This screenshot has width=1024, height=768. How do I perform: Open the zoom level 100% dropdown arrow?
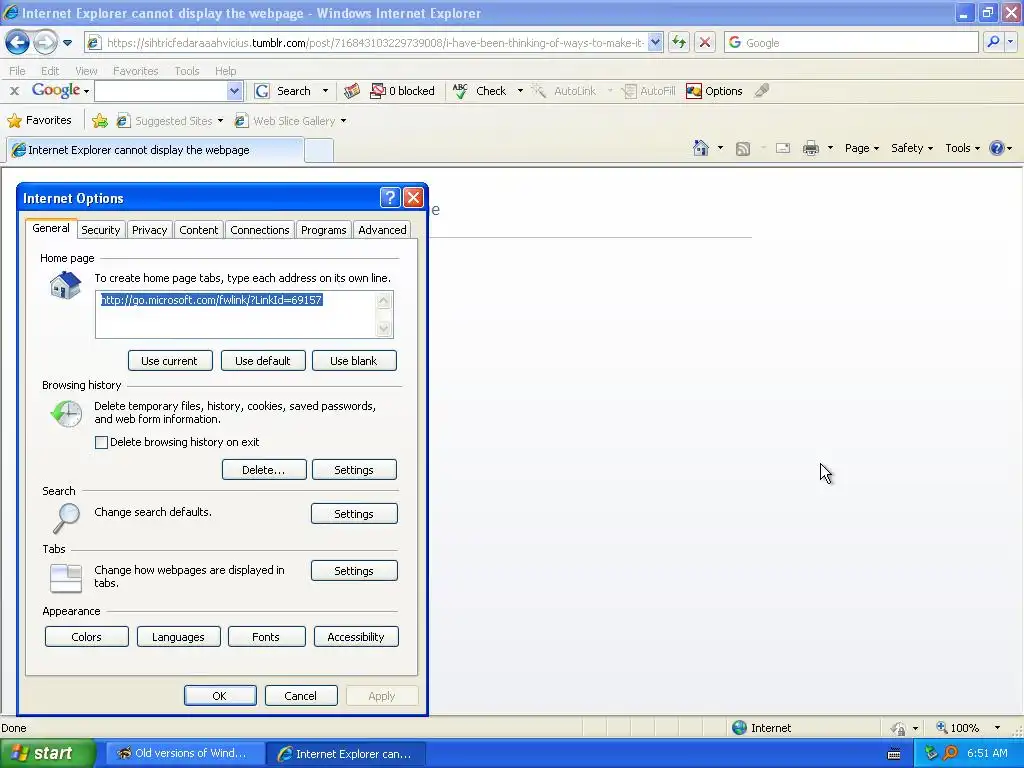tap(997, 728)
